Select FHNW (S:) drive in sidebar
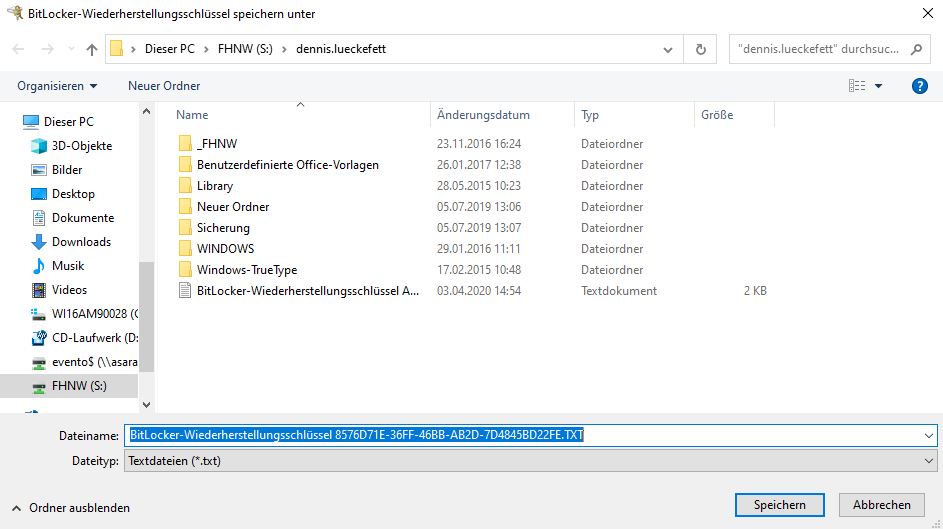Screen dimensions: 943x529 coord(69,386)
